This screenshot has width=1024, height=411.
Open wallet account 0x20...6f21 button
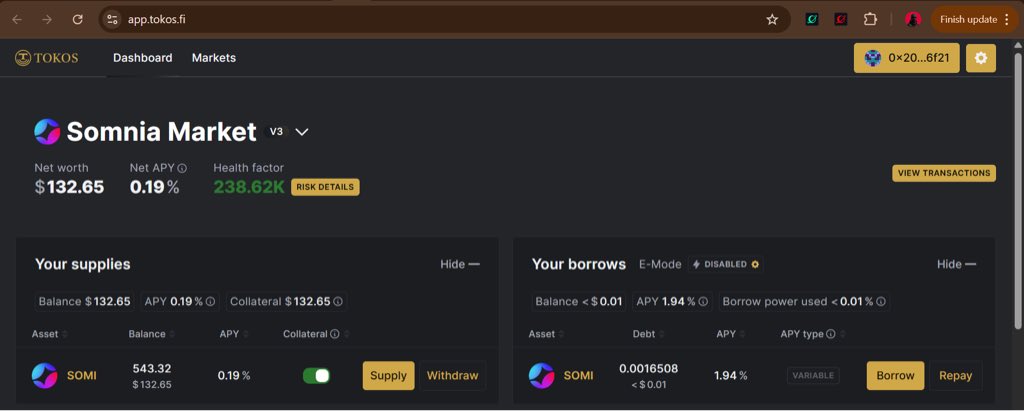pos(906,58)
